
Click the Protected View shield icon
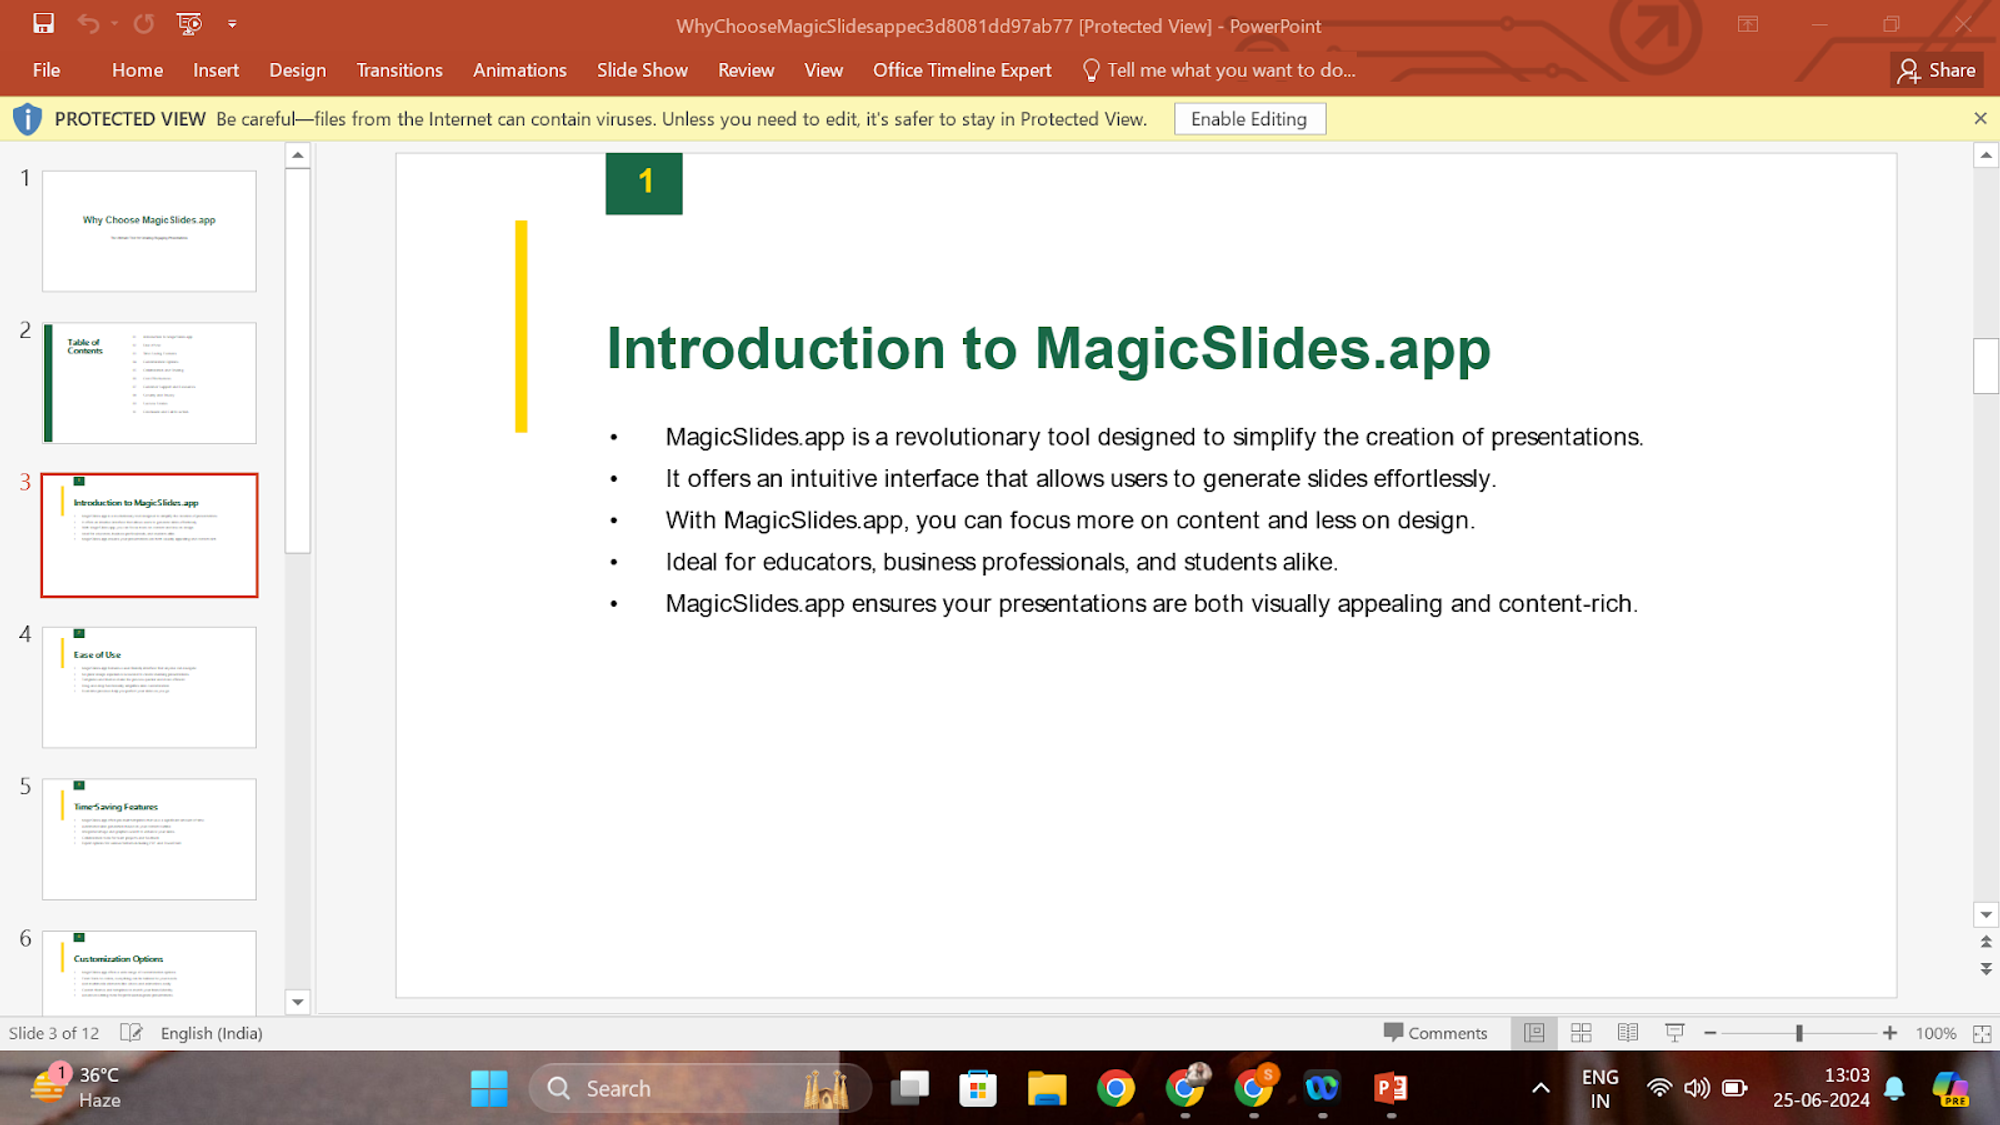click(27, 119)
